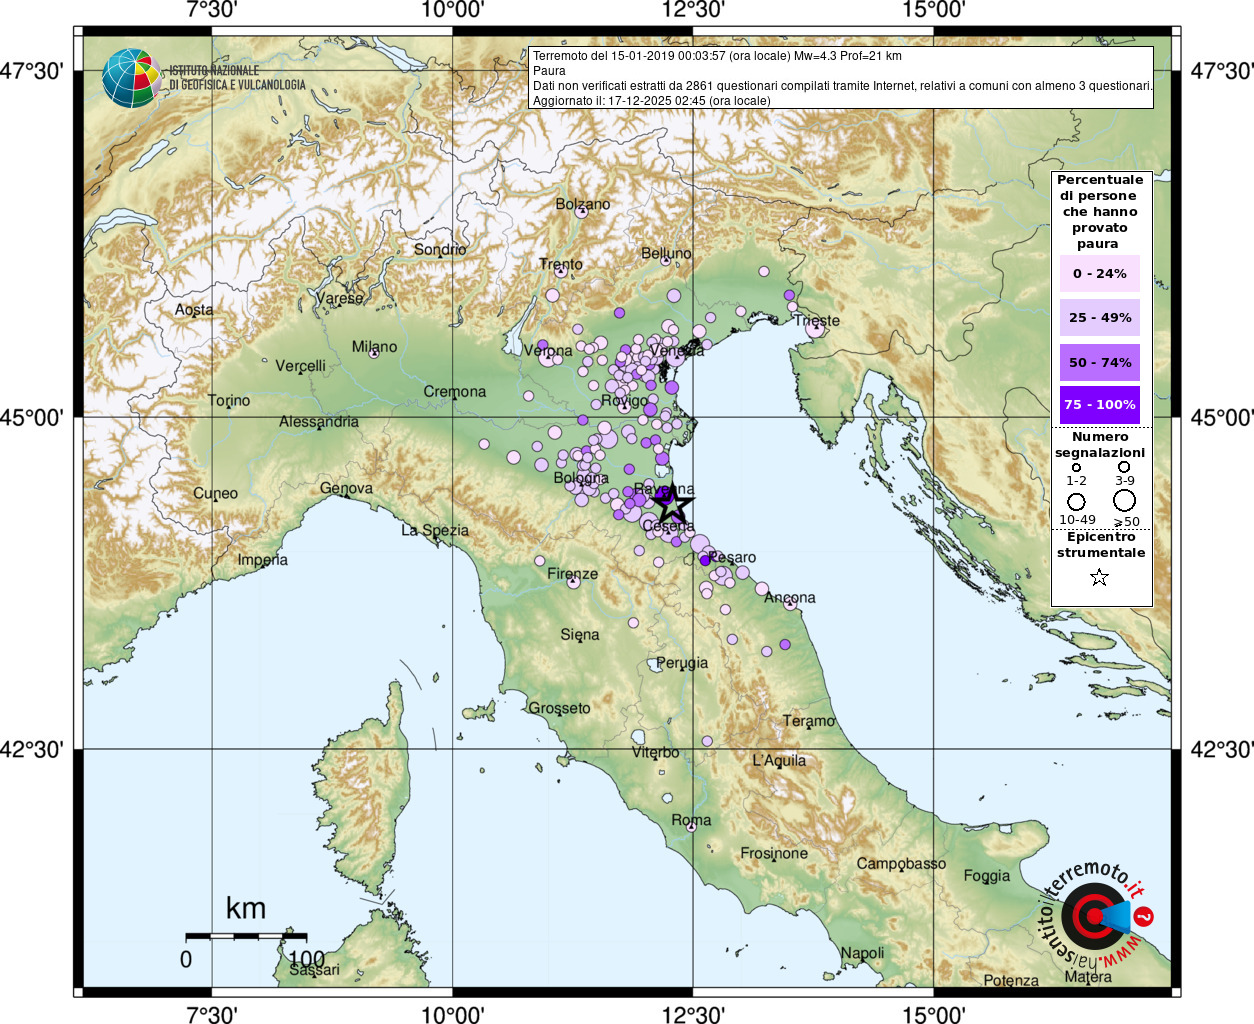Image resolution: width=1254 pixels, height=1024 pixels.
Task: Click the km scale bar
Action: pyautogui.click(x=246, y=936)
